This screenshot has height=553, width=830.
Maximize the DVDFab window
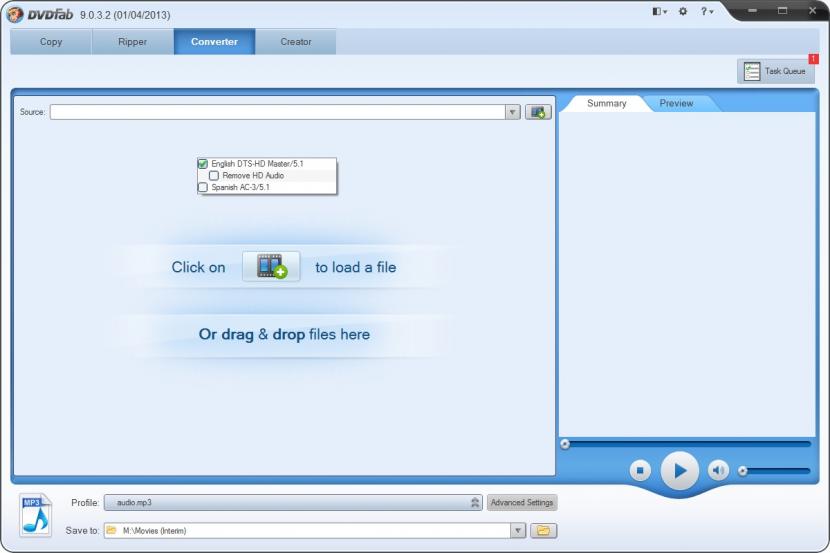(782, 11)
